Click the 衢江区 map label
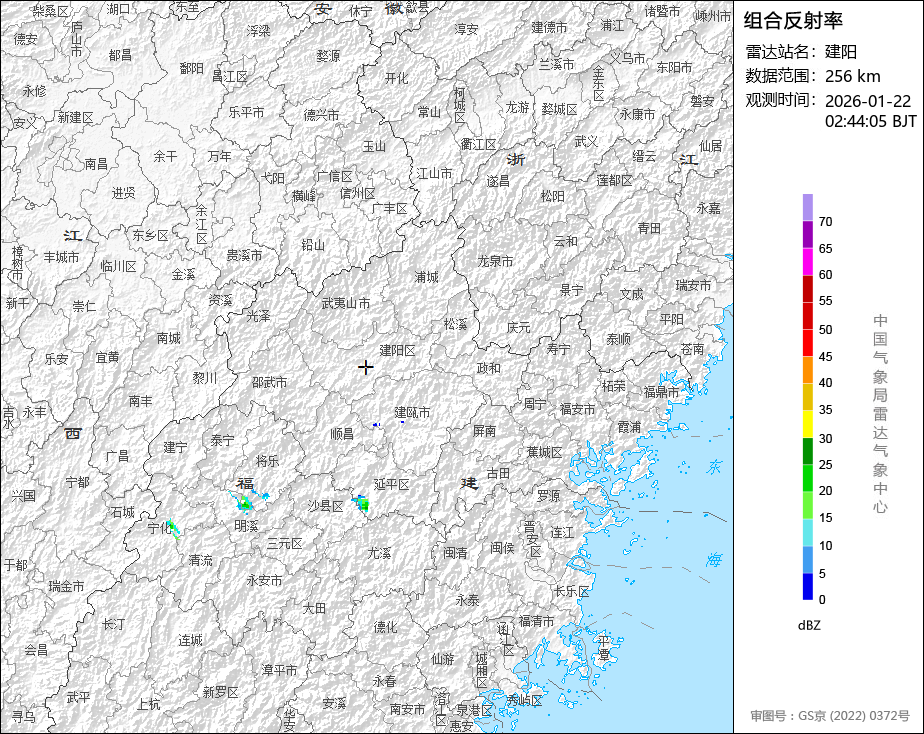924x734 pixels. [478, 144]
